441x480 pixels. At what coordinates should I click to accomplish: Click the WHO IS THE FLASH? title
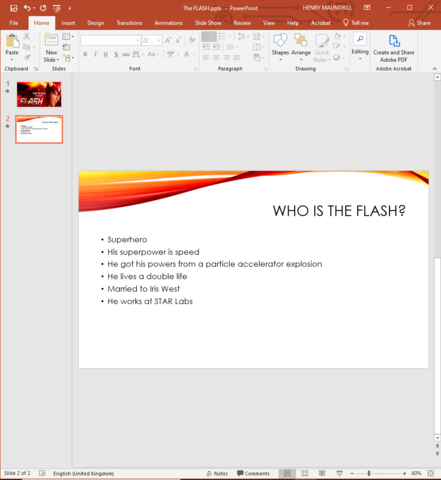[339, 211]
